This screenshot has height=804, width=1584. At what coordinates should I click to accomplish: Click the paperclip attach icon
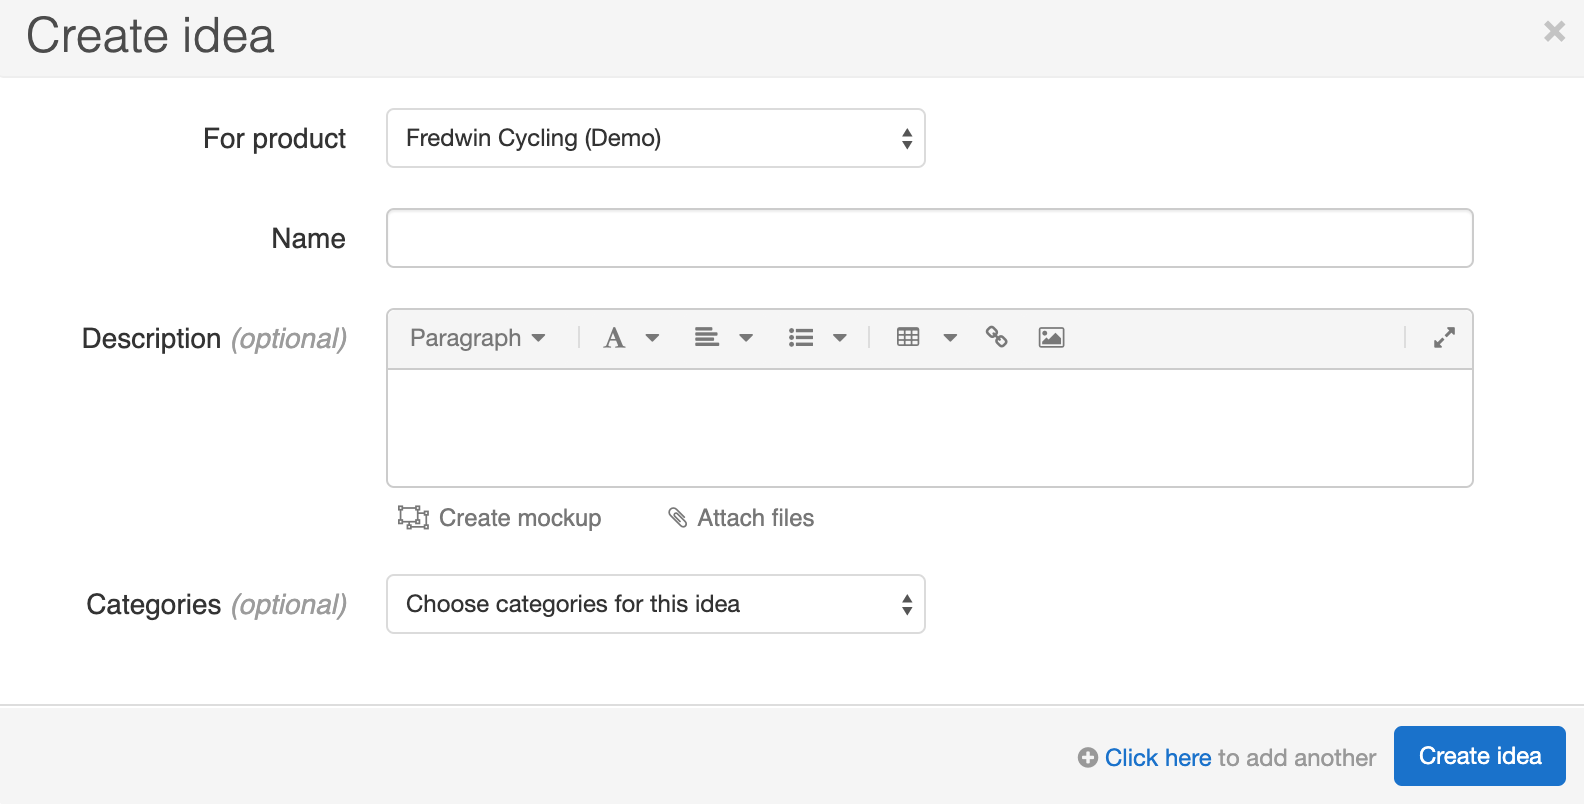tap(678, 517)
